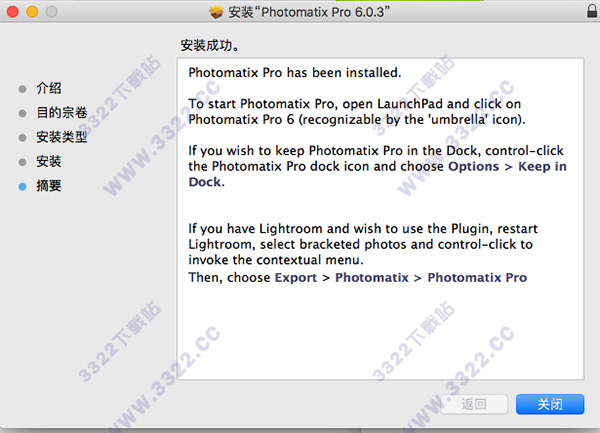Select the 介绍 step in the sidebar
Image resolution: width=600 pixels, height=433 pixels.
pyautogui.click(x=49, y=89)
